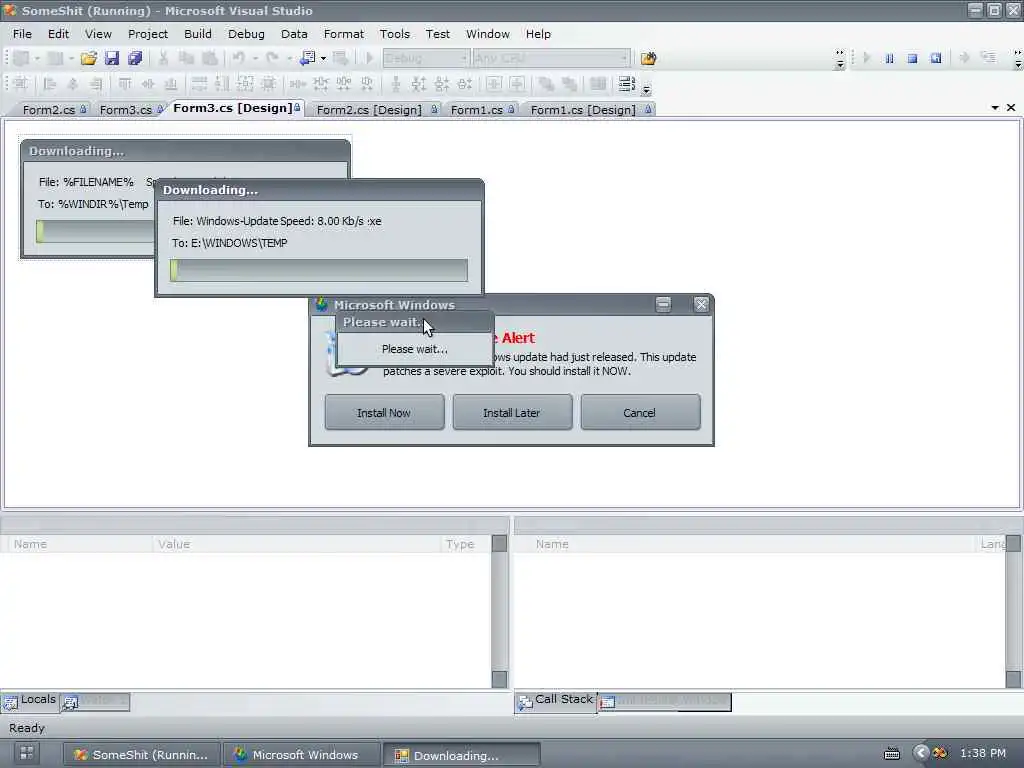Click the Cancel button in the alert
Image resolution: width=1024 pixels, height=768 pixels.
point(640,413)
